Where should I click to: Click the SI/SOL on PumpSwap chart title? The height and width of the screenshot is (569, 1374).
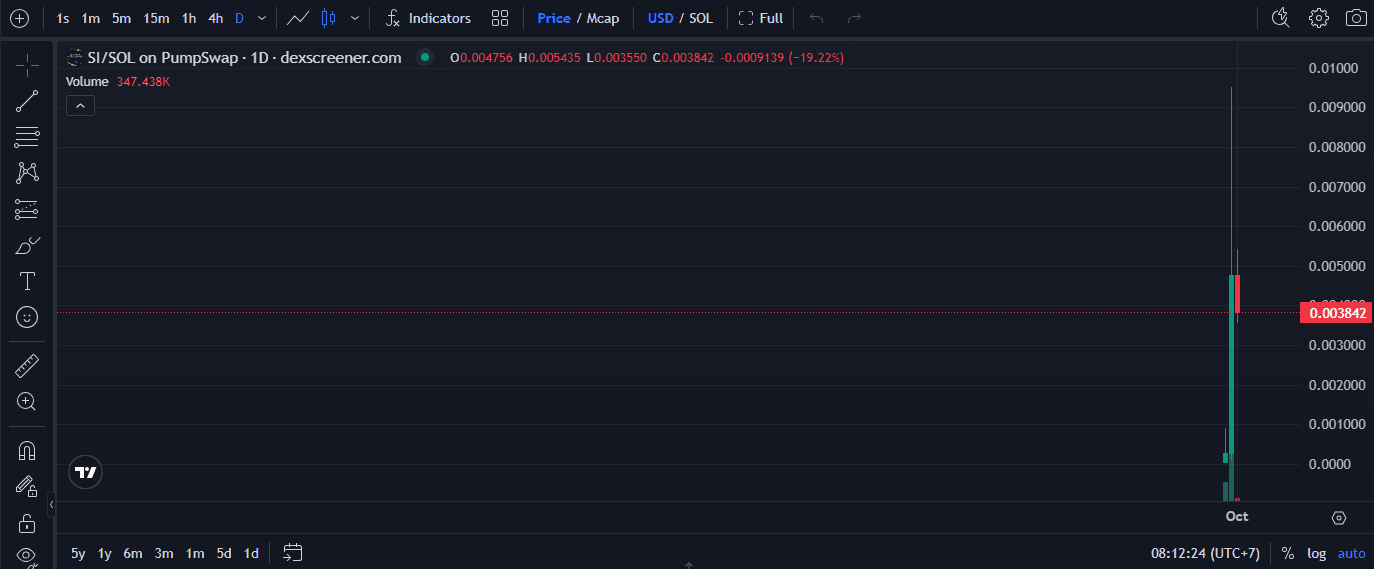[244, 58]
